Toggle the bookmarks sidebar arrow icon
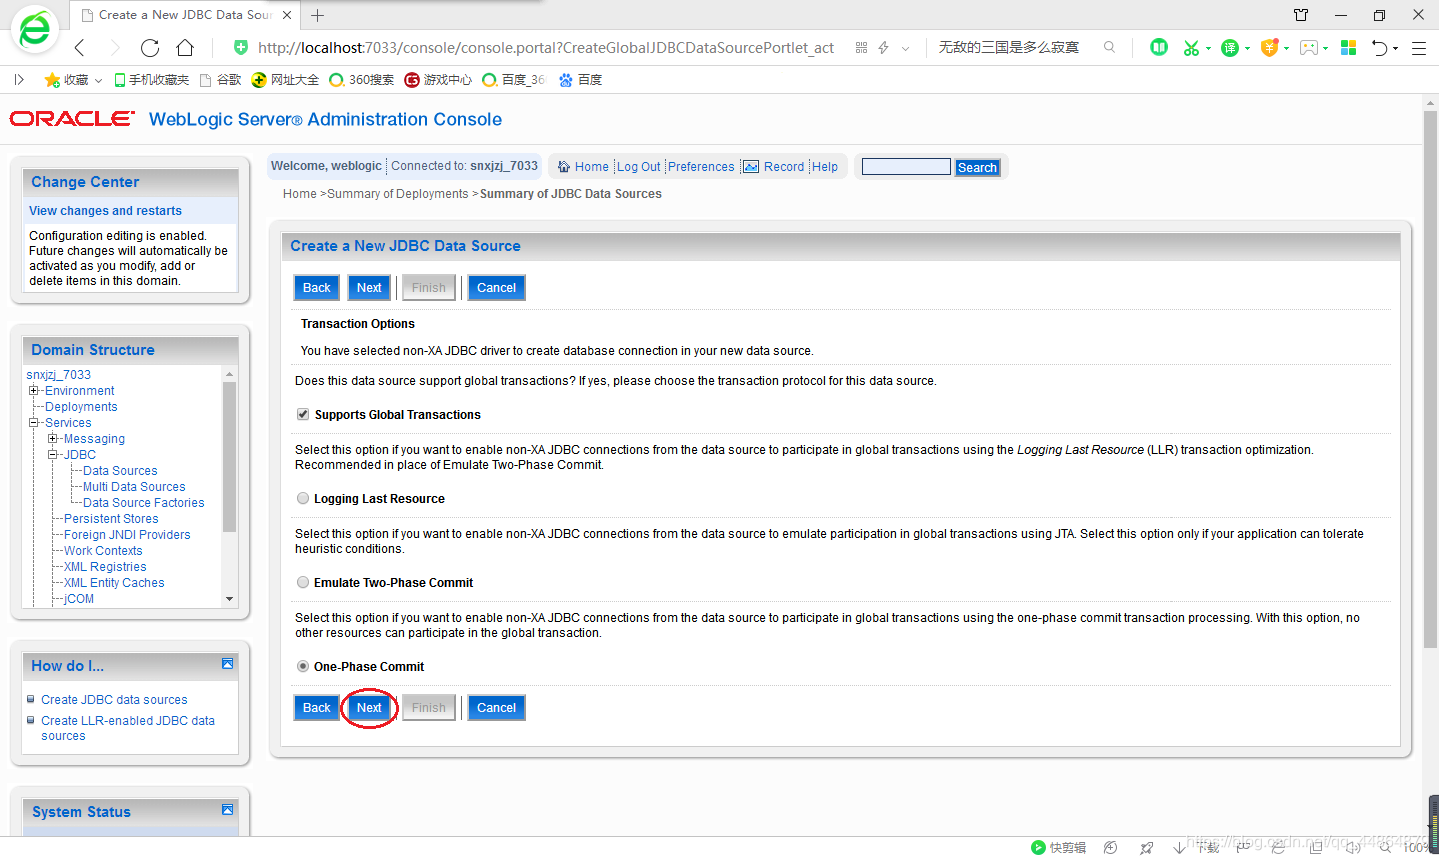Screen dimensions: 1439x860 tap(19, 79)
